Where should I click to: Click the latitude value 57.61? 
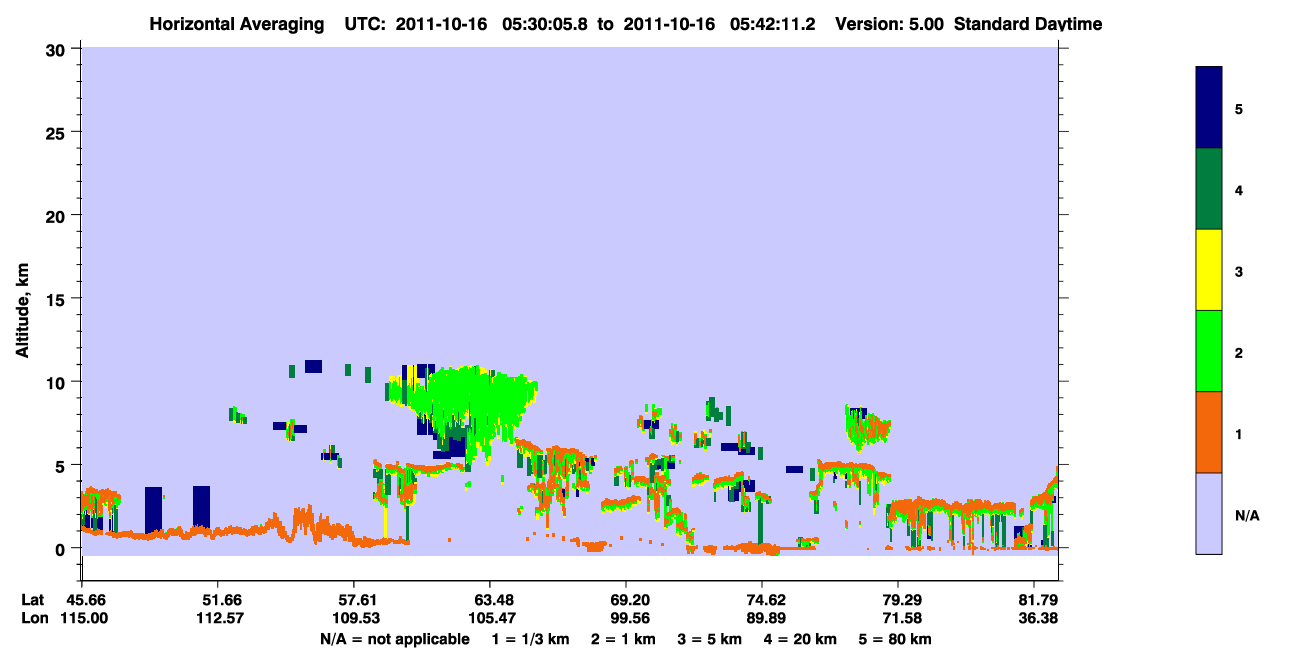point(354,600)
